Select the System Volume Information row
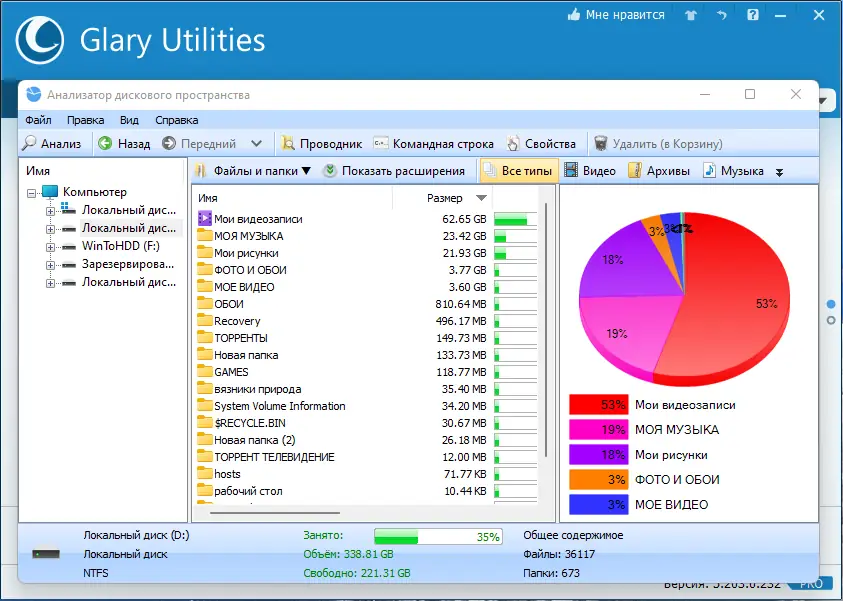 367,406
